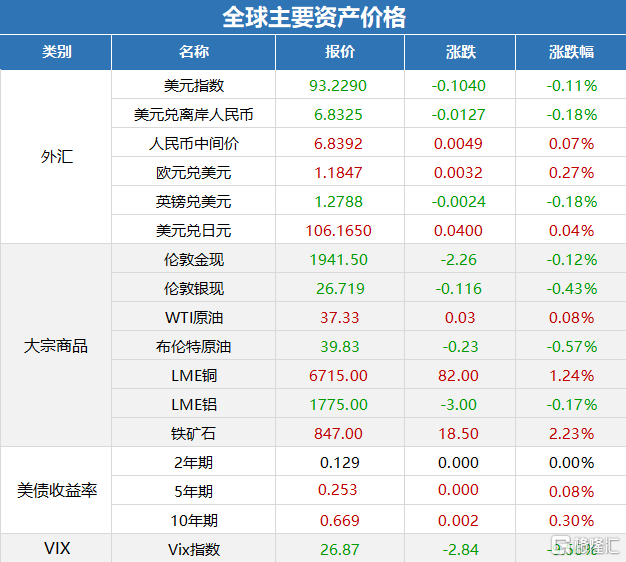Select the 美元指数 name cell
The width and height of the screenshot is (626, 562).
click(x=194, y=85)
